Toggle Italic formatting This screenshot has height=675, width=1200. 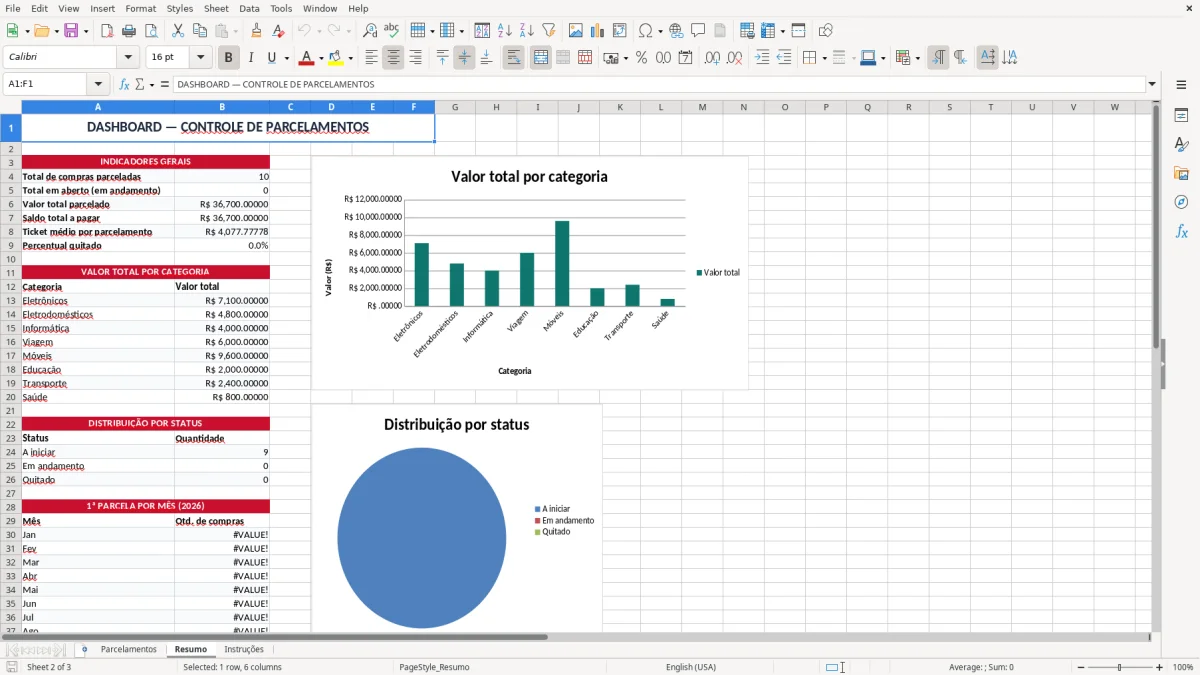250,58
